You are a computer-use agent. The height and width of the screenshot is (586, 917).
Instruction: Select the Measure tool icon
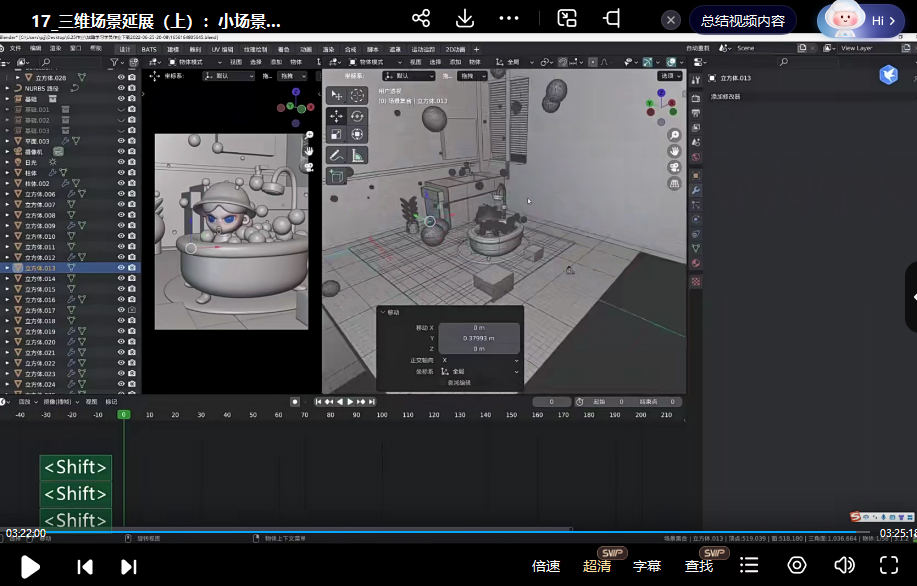pos(357,155)
